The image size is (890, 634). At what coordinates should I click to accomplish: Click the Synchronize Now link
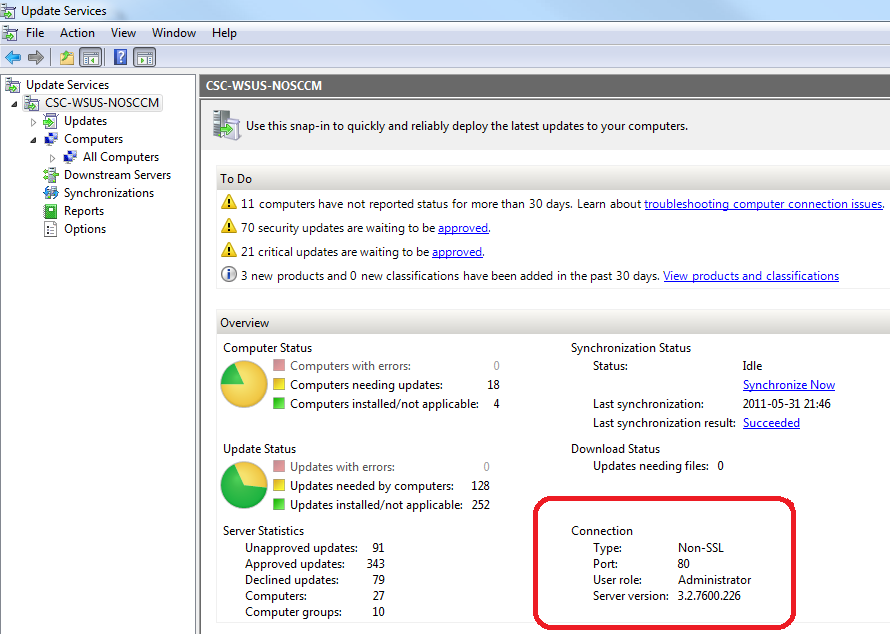click(x=788, y=384)
